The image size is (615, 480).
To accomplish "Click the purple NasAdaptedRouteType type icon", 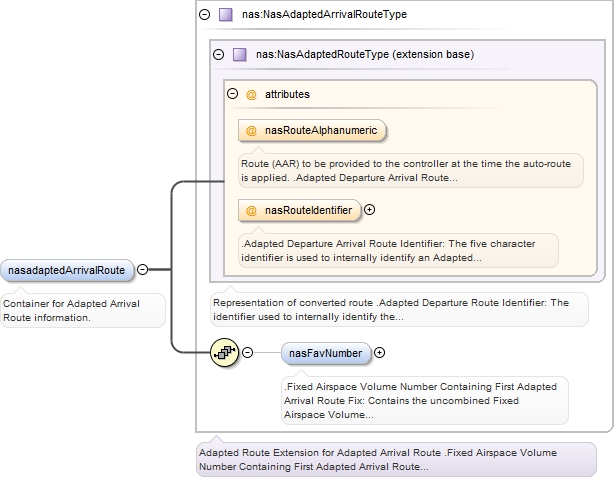I will [x=239, y=55].
